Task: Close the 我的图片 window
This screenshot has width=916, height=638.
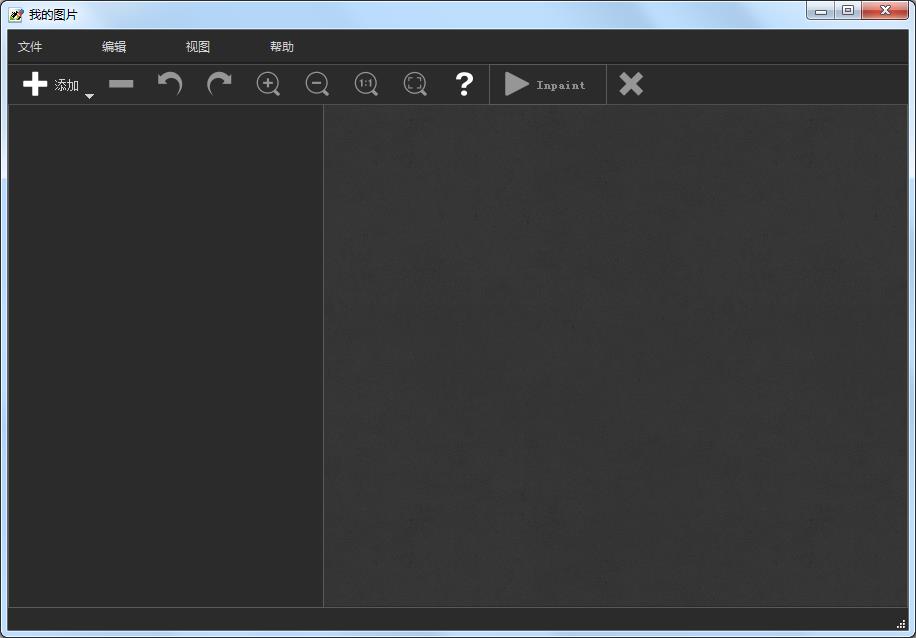Action: click(x=885, y=11)
